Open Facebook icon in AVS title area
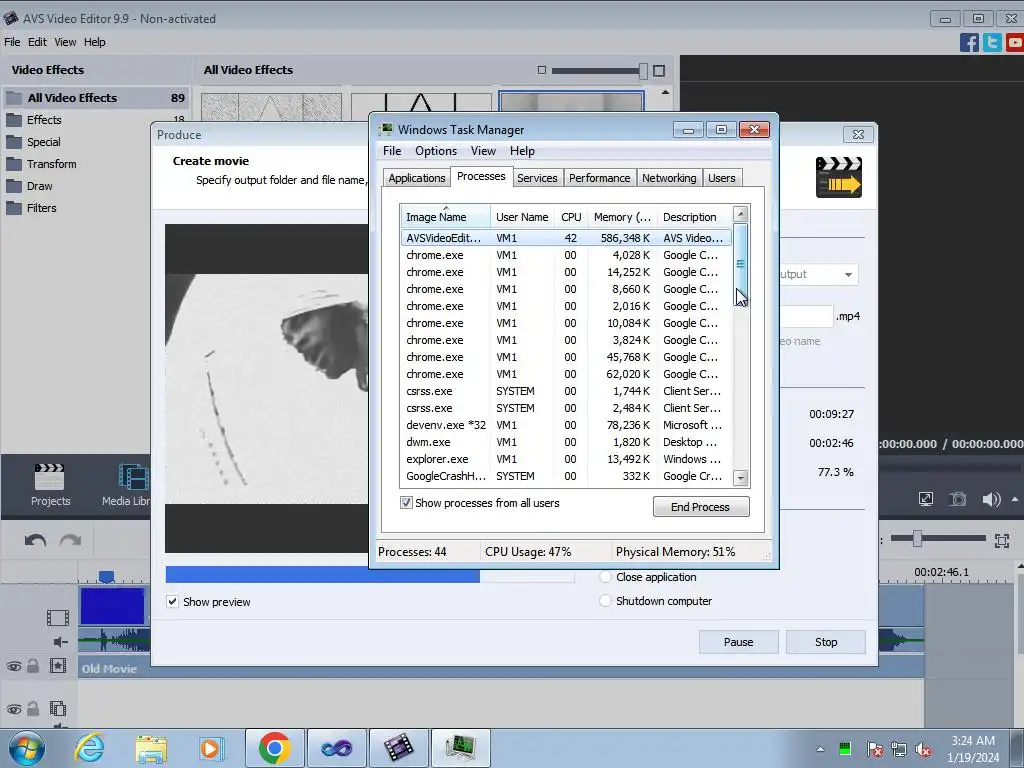Screen dimensions: 1024x768 coord(969,42)
